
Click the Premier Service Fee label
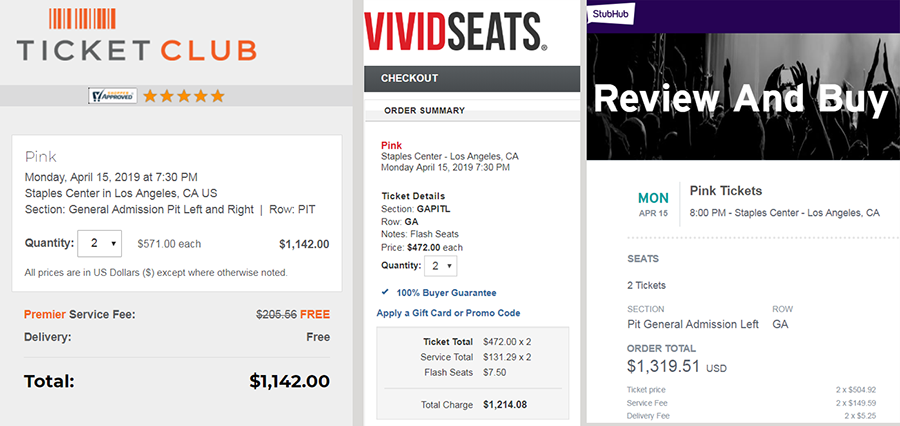[x=79, y=314]
